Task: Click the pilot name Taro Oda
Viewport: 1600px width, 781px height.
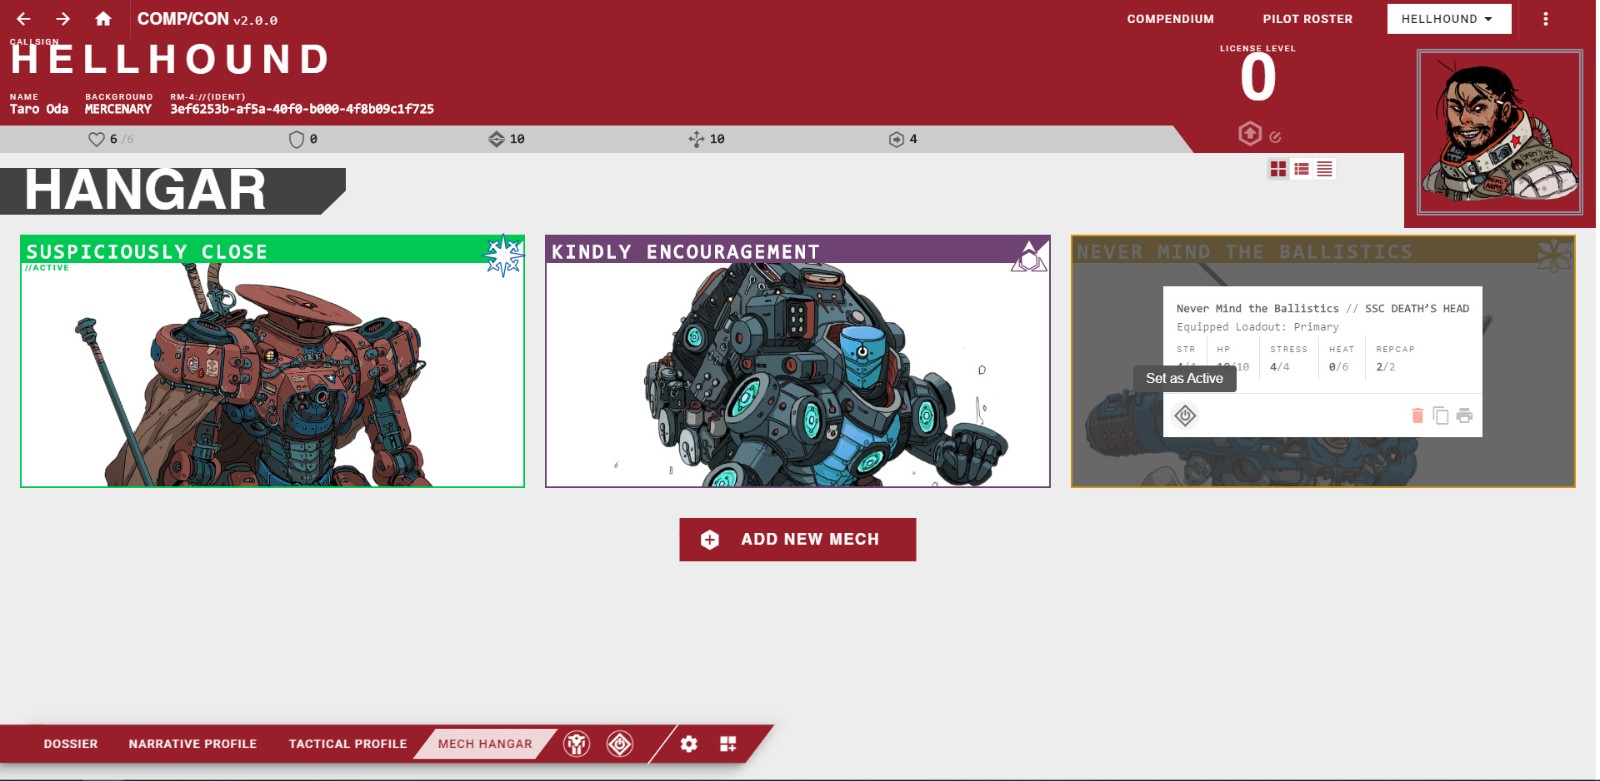Action: 39,109
